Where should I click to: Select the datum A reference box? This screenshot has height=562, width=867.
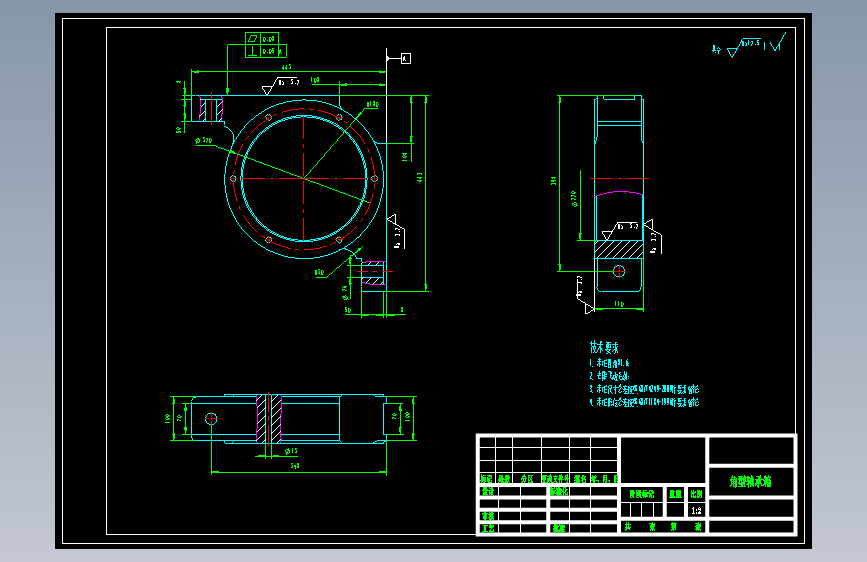coord(406,58)
